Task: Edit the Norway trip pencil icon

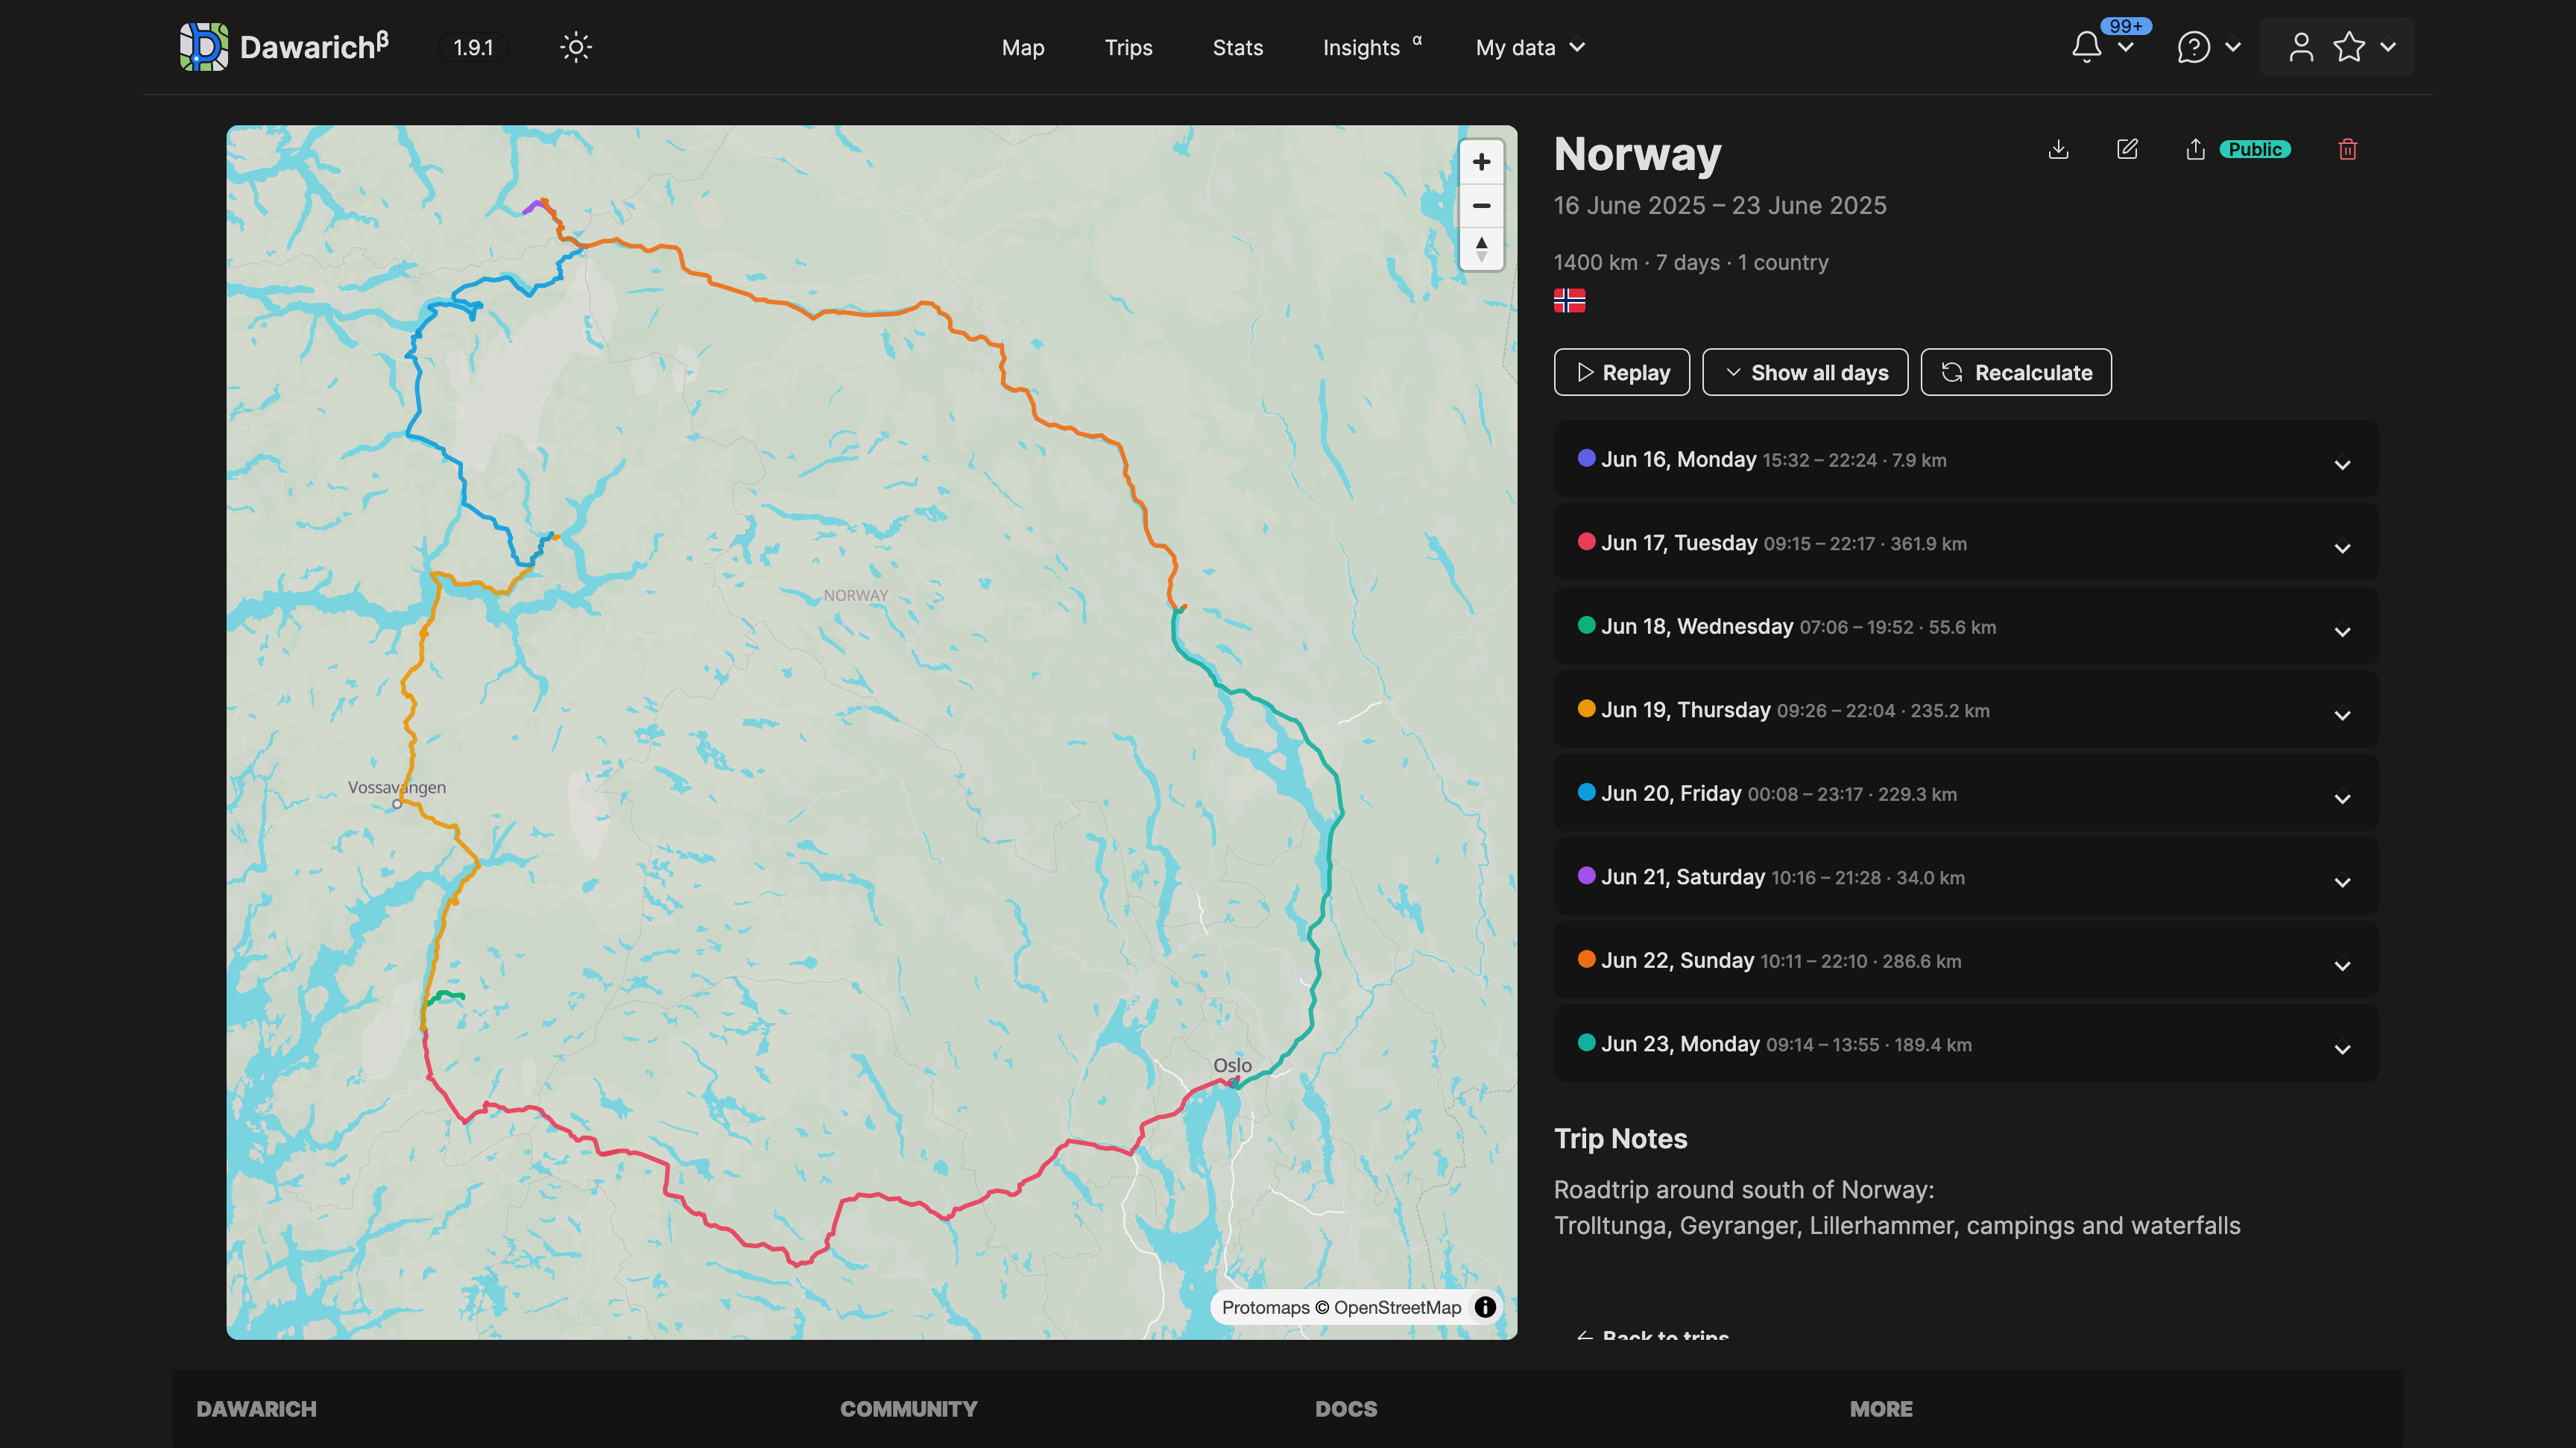Action: pyautogui.click(x=2127, y=149)
